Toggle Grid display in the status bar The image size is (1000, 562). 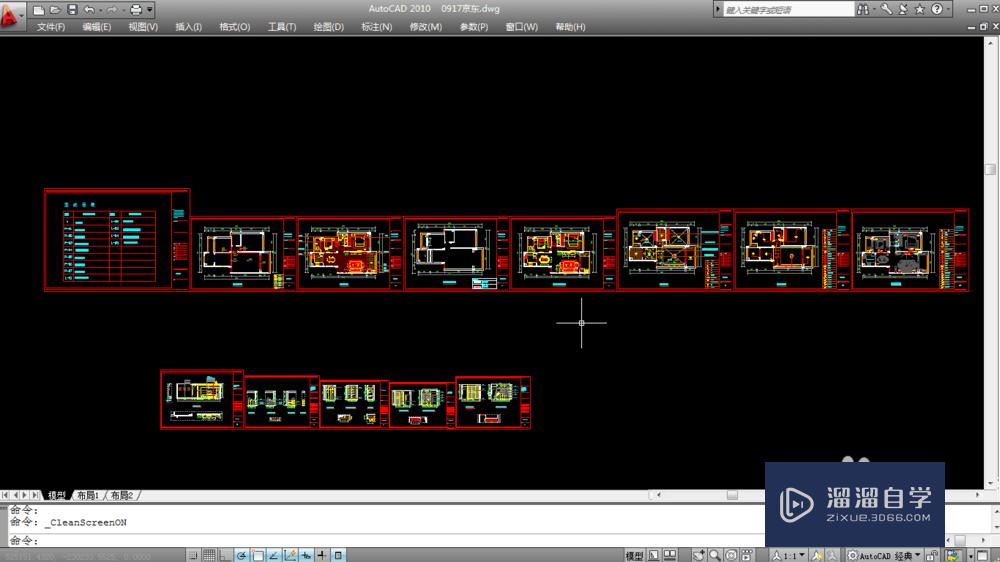coord(209,555)
